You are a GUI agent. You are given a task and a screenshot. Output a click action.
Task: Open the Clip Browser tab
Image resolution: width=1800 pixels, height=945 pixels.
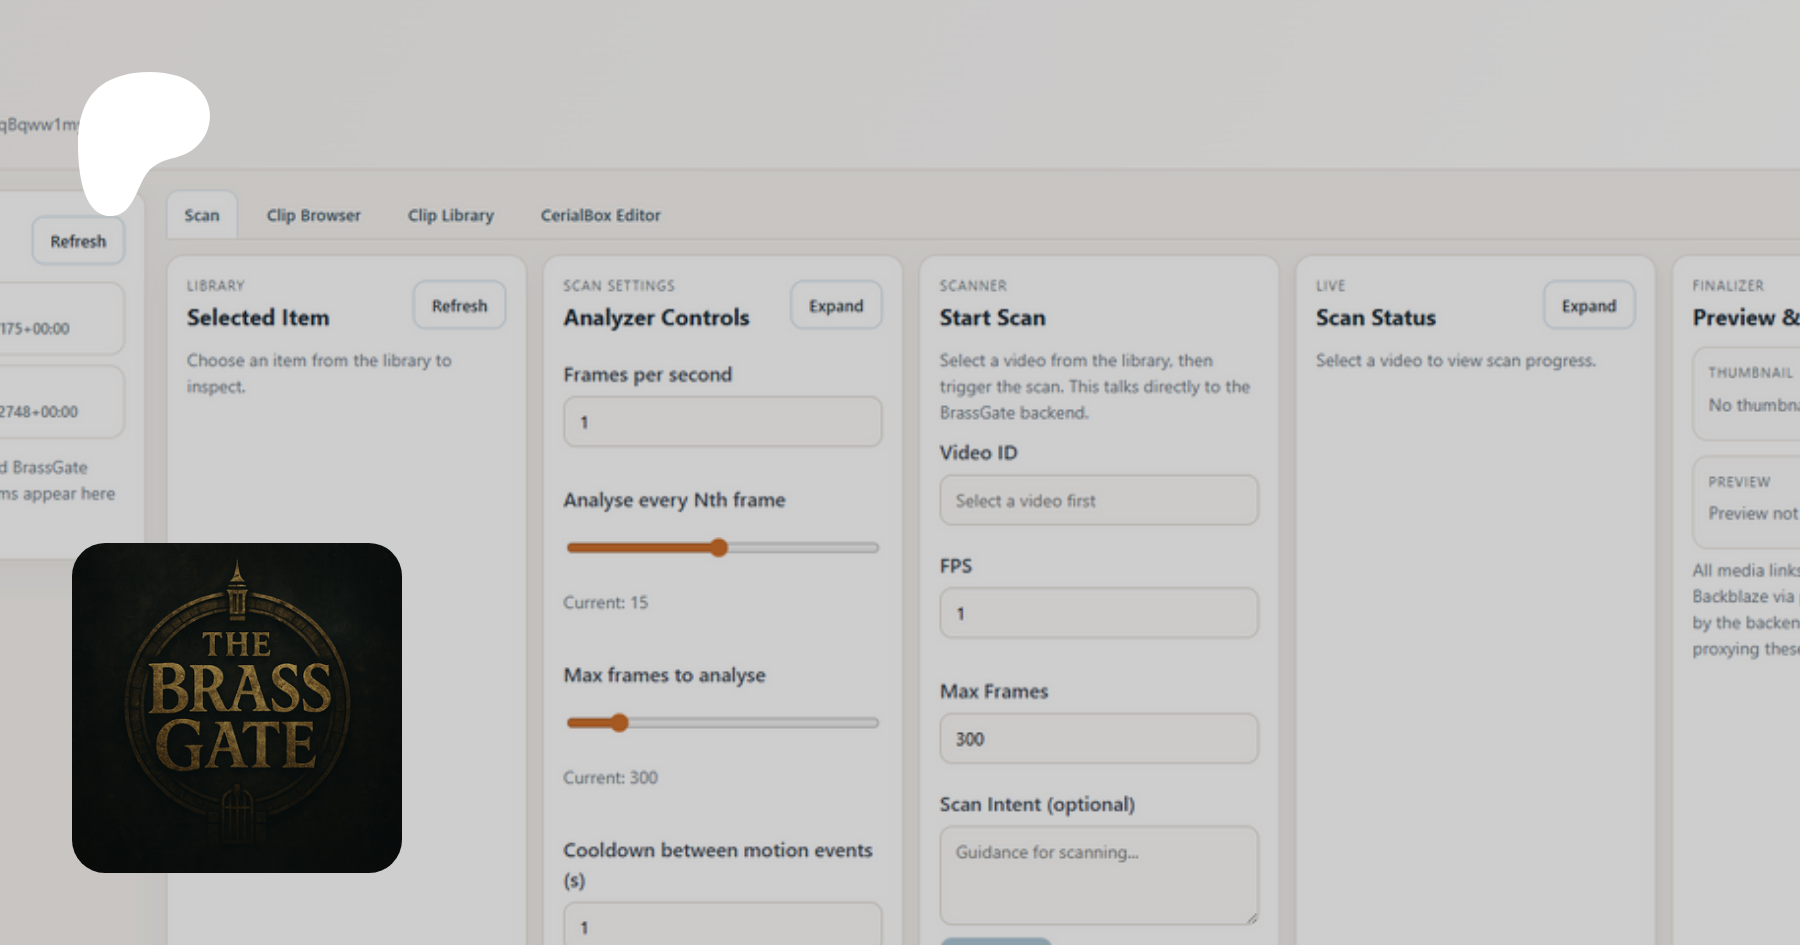[x=313, y=215]
